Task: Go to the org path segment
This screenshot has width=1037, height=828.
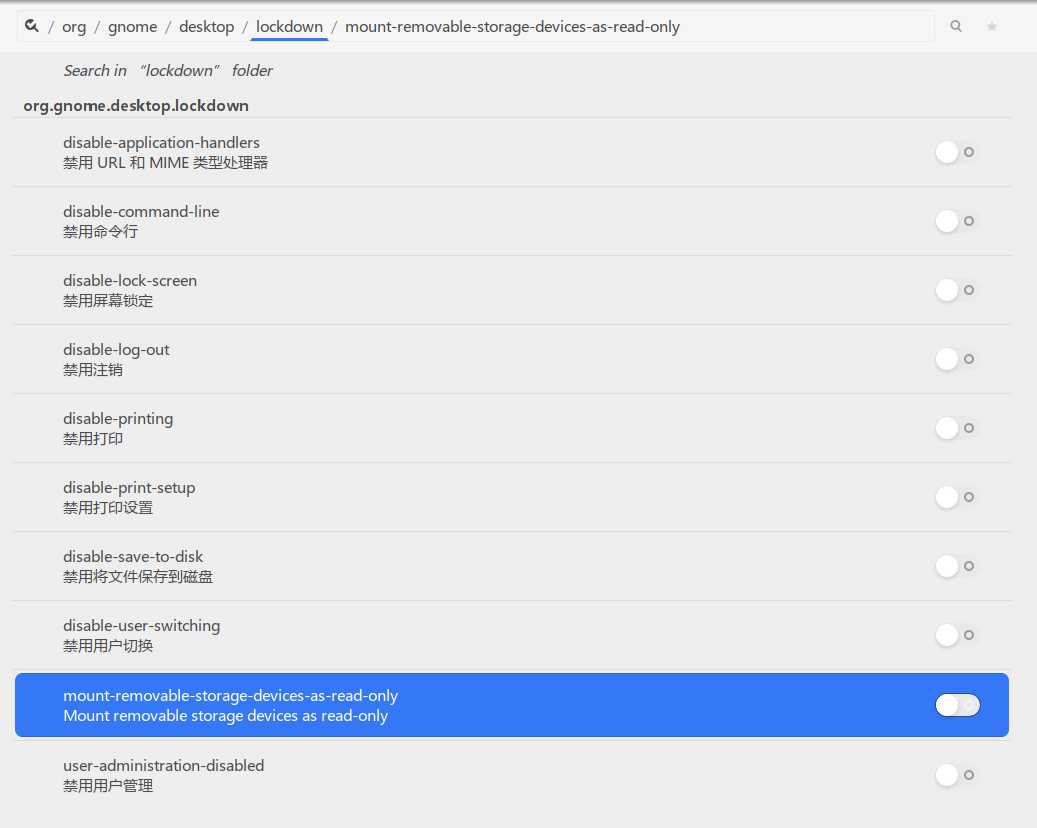Action: coord(74,27)
